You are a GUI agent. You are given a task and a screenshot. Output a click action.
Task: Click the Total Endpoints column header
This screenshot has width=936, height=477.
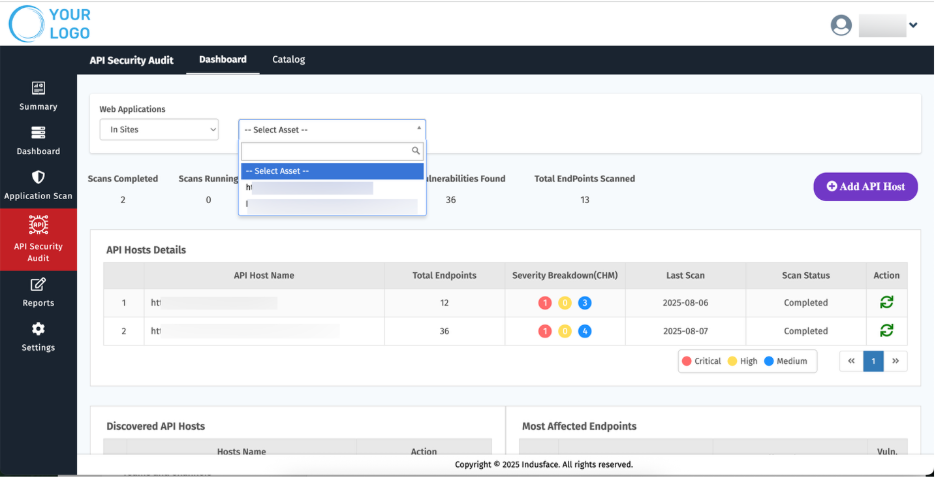point(444,275)
